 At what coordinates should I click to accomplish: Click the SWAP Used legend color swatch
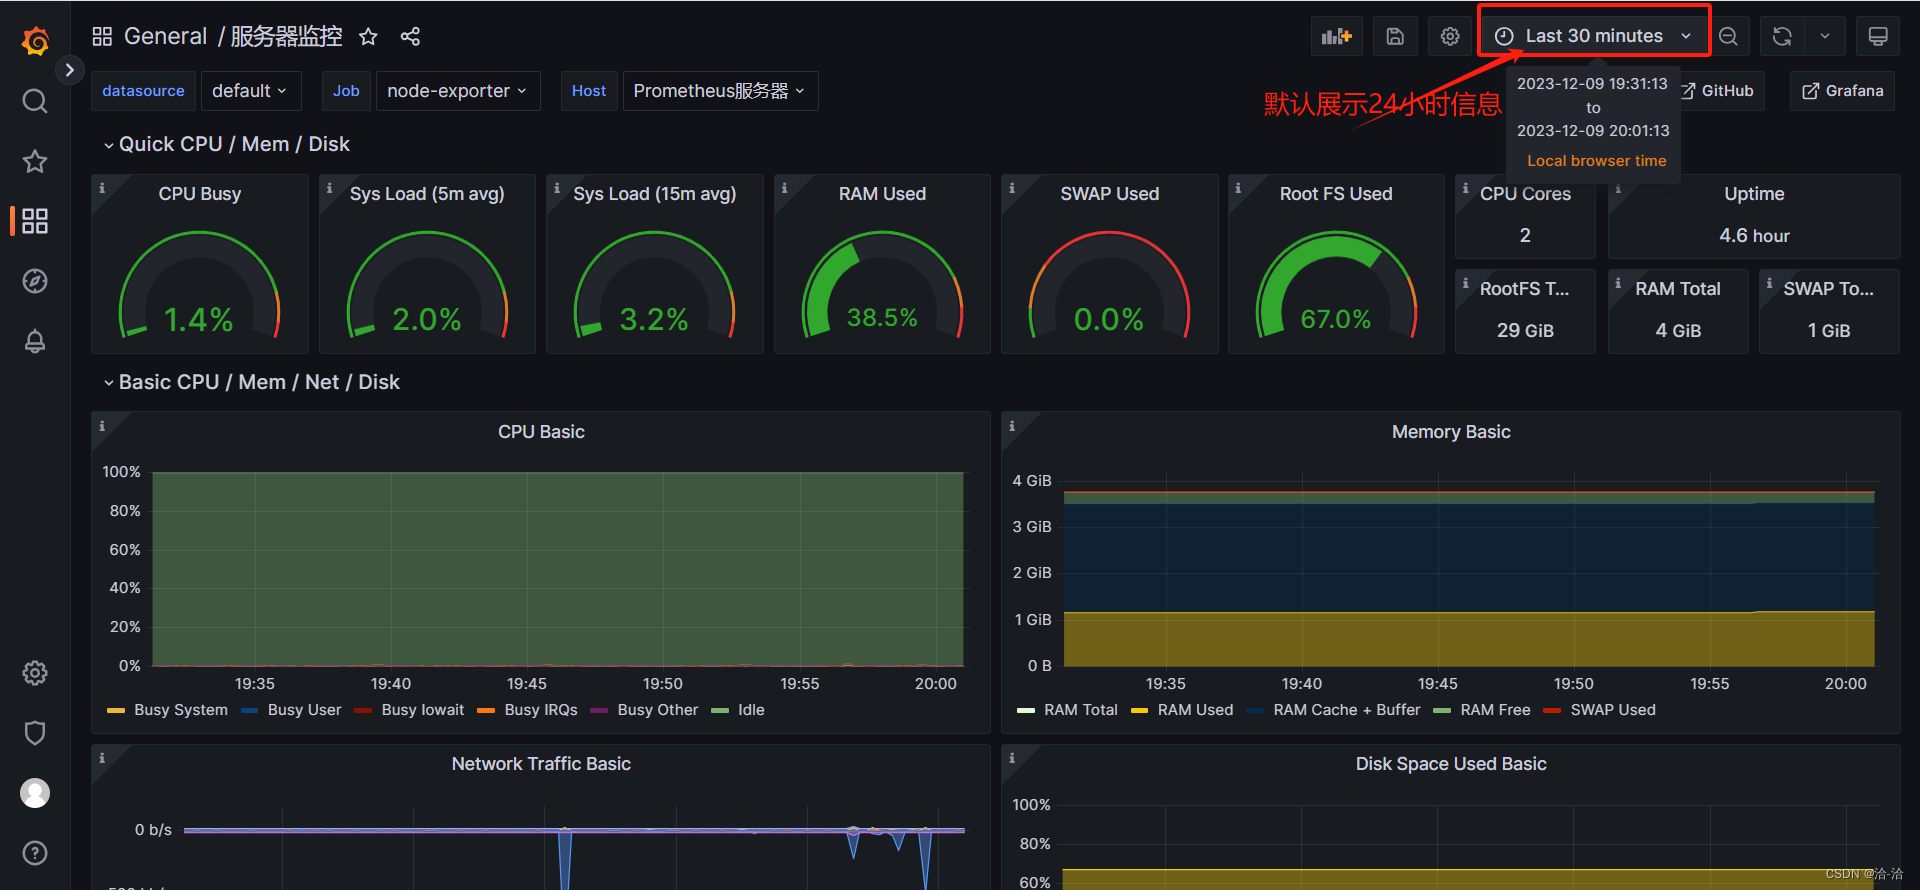click(1552, 711)
